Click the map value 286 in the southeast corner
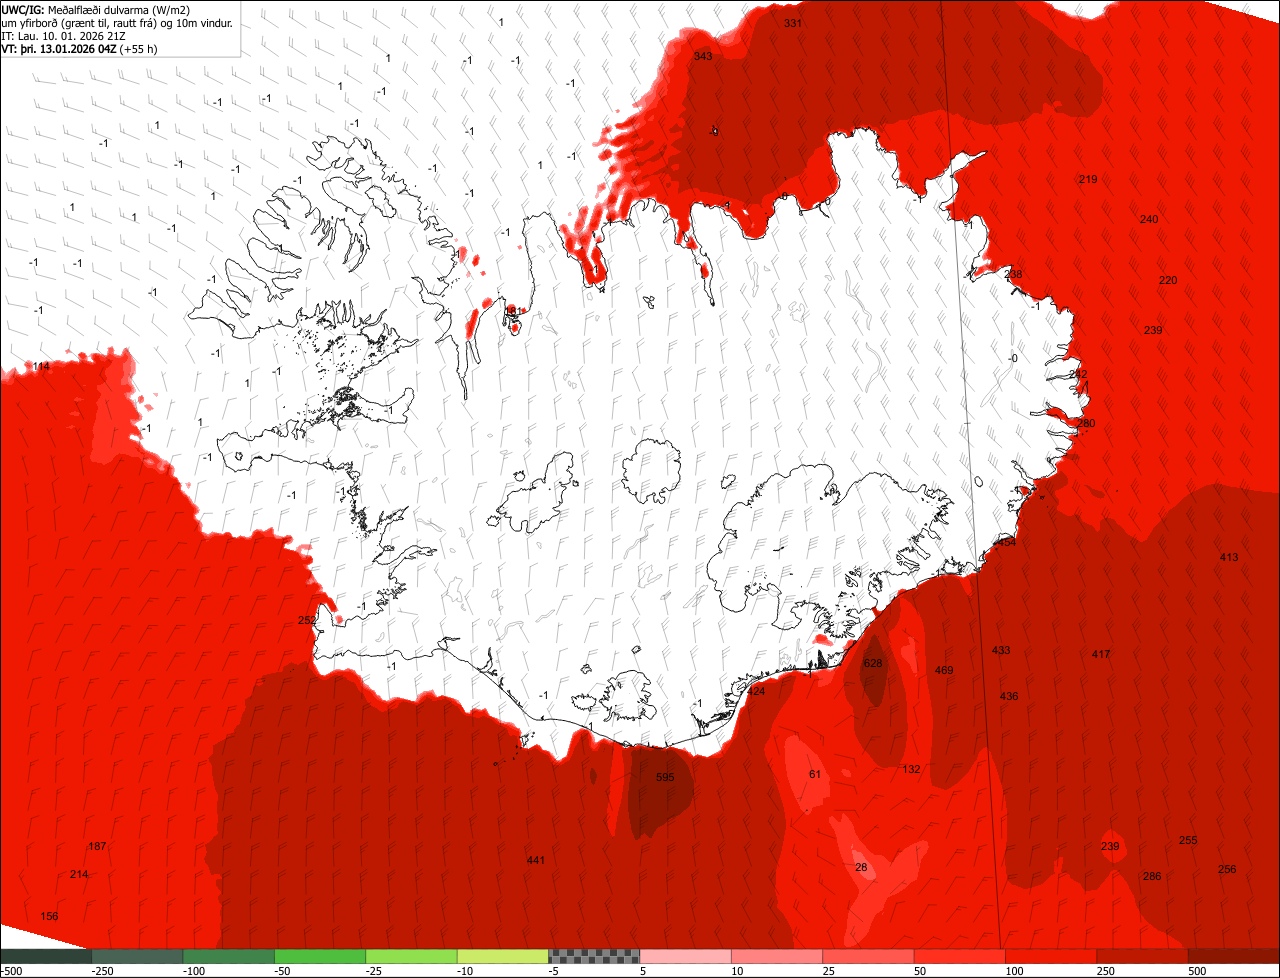This screenshot has width=1280, height=978. click(1152, 876)
